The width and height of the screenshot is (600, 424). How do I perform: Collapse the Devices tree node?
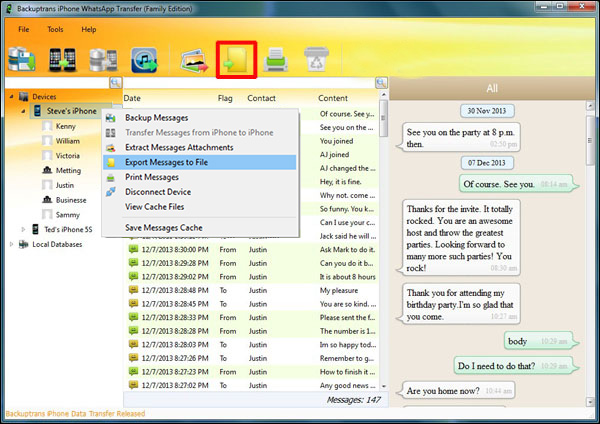12,97
